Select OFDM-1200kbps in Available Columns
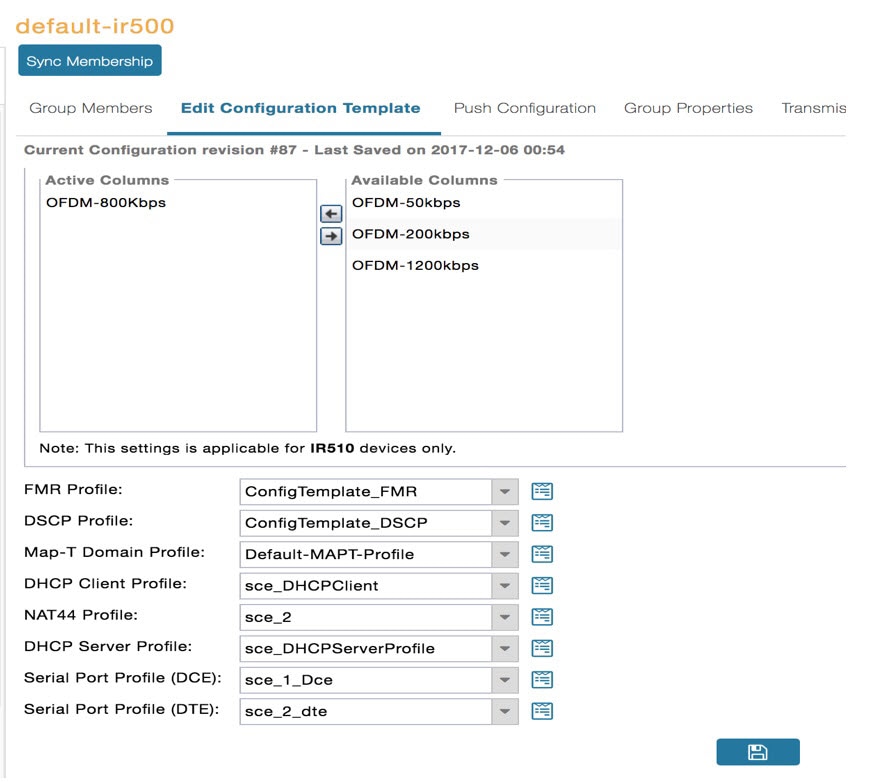Screen dimensions: 874x782 [x=415, y=265]
